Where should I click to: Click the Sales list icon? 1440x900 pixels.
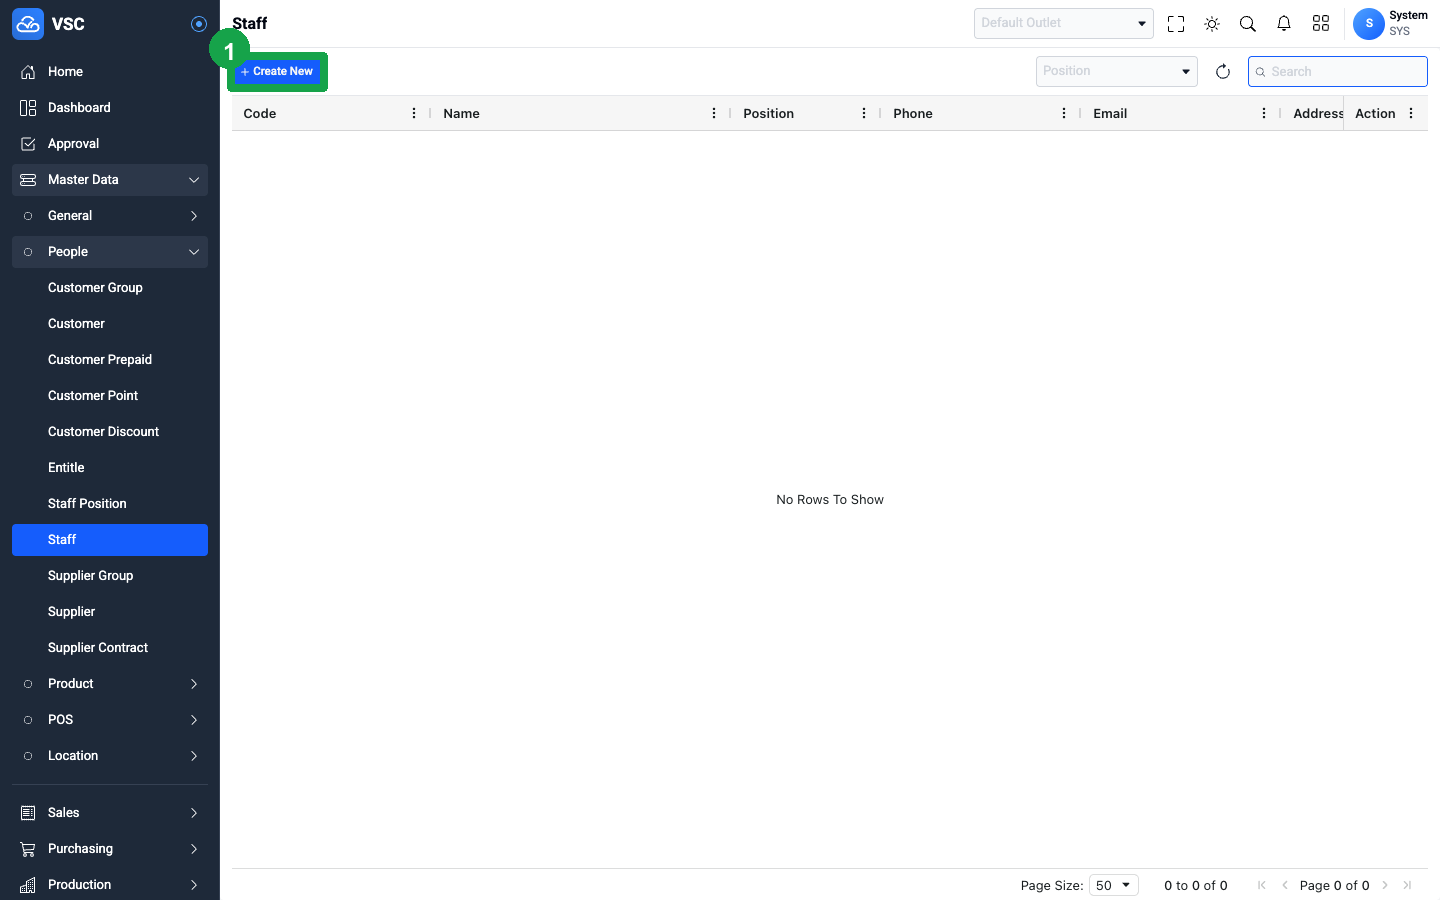coord(28,813)
